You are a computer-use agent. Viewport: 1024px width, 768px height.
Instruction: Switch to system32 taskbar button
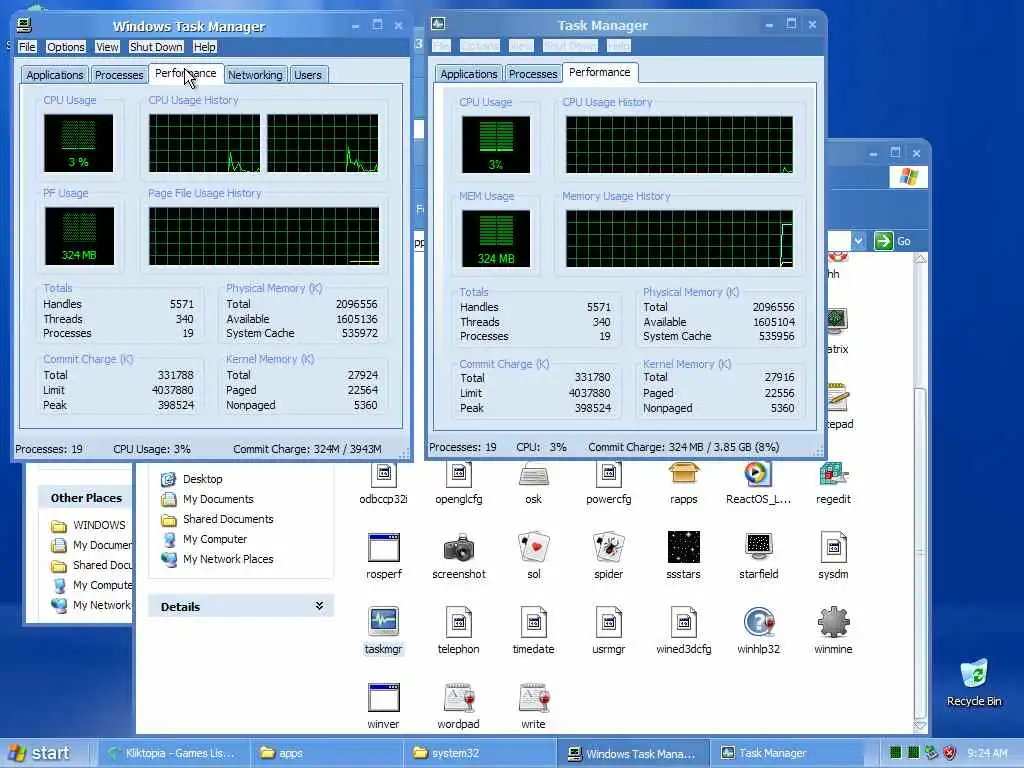click(479, 753)
